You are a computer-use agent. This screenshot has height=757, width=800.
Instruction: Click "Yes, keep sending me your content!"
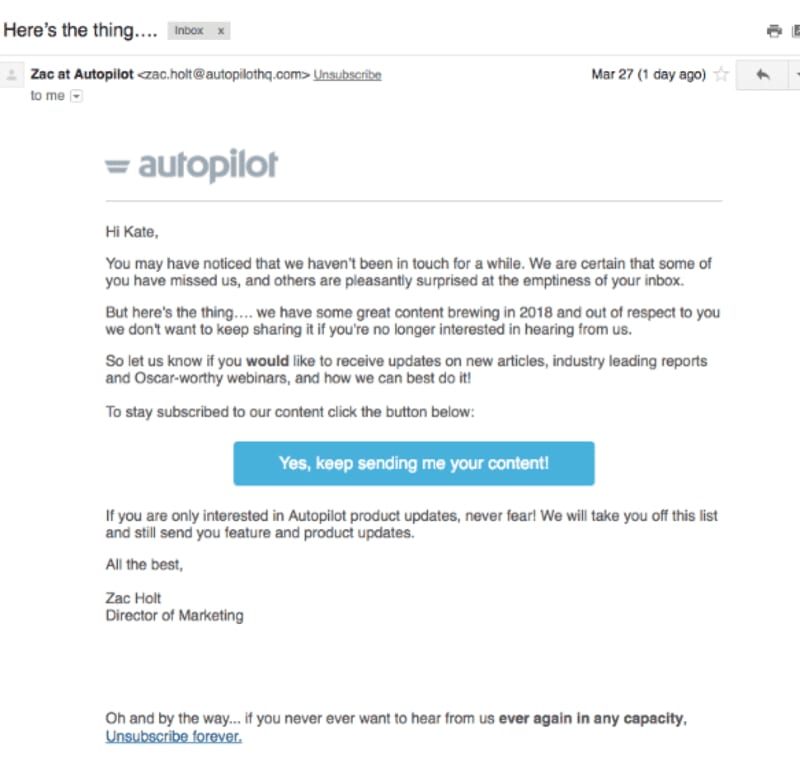point(414,463)
